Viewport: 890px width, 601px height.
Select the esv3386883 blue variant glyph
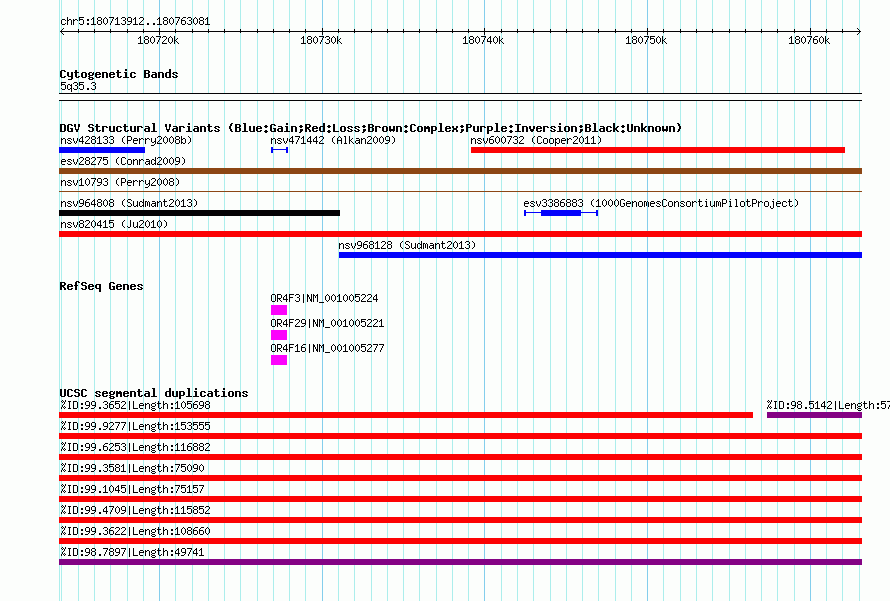pos(561,213)
